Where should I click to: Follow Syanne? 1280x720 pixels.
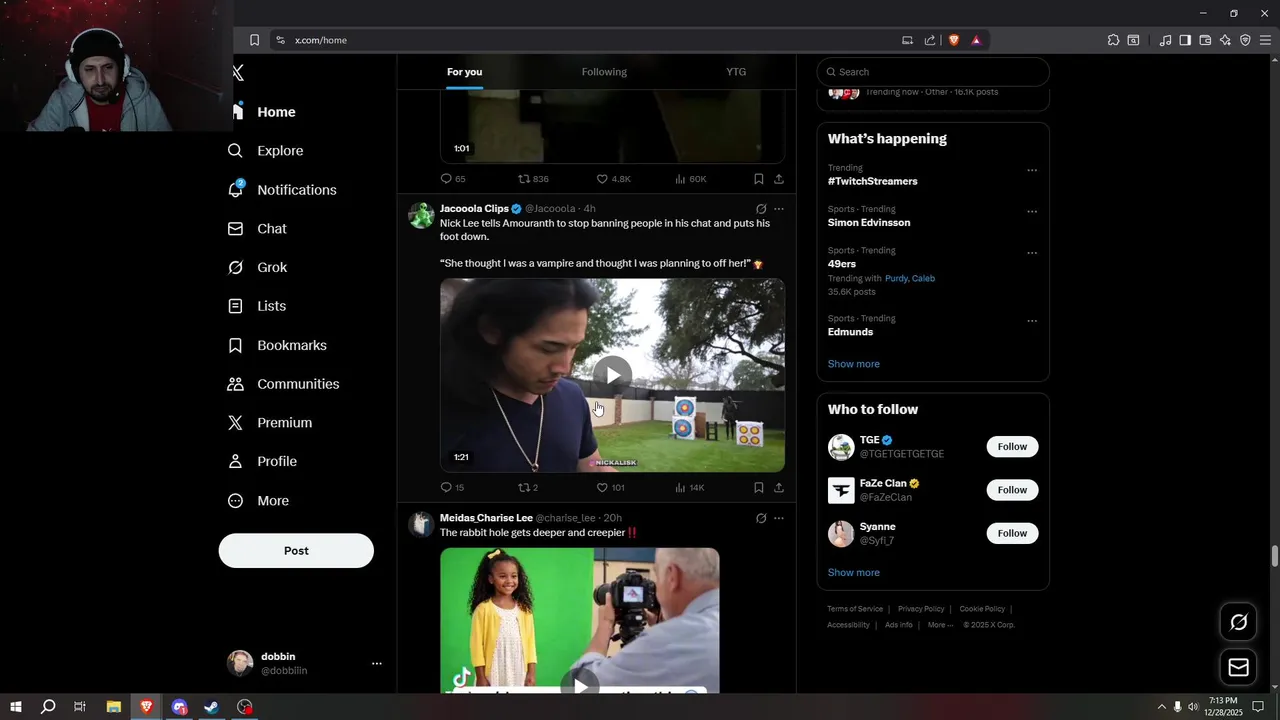tap(1012, 533)
